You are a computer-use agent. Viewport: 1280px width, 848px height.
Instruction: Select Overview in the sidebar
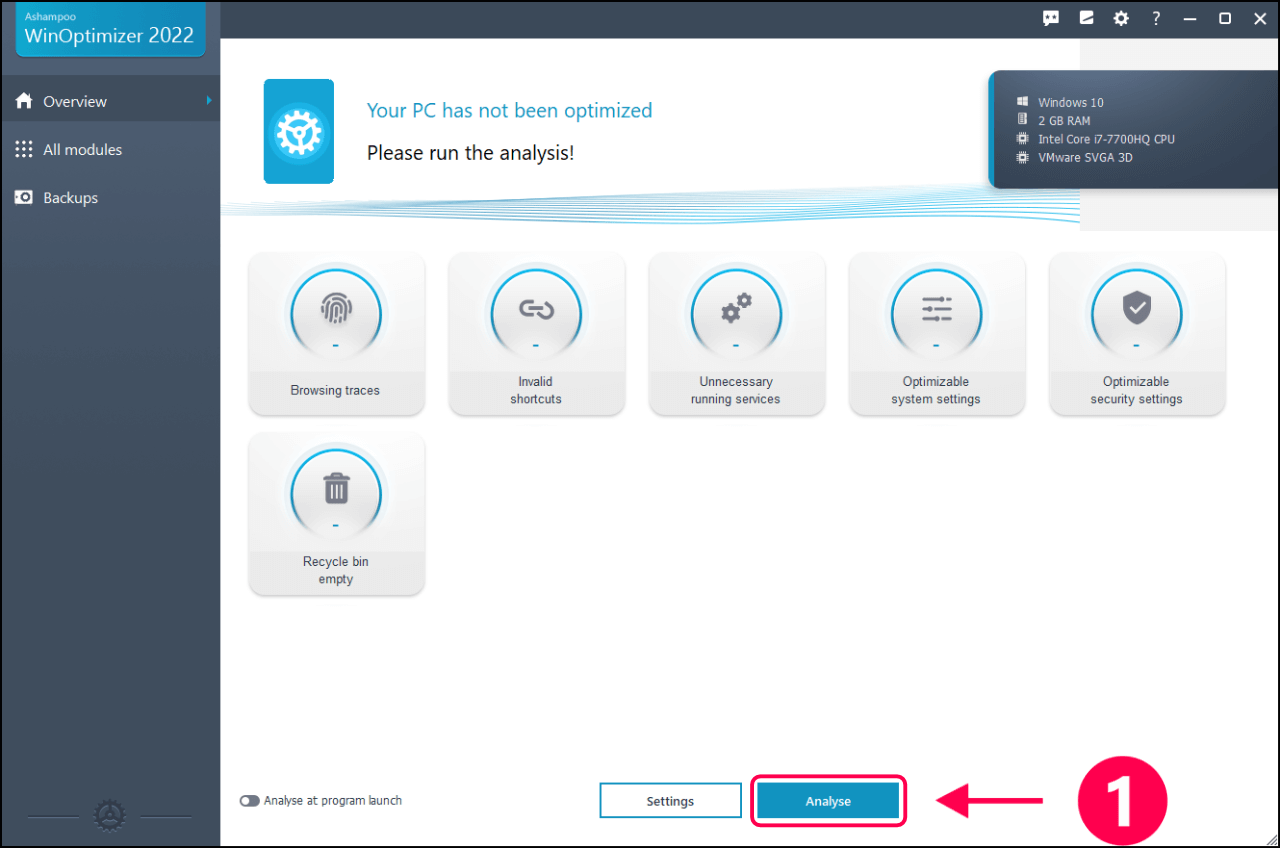tap(110, 101)
